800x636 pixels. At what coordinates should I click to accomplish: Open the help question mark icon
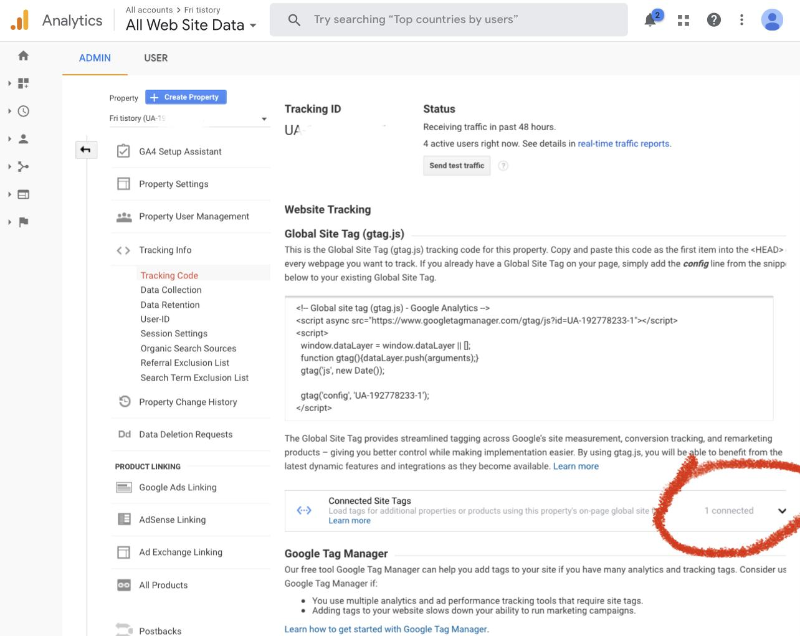click(713, 20)
